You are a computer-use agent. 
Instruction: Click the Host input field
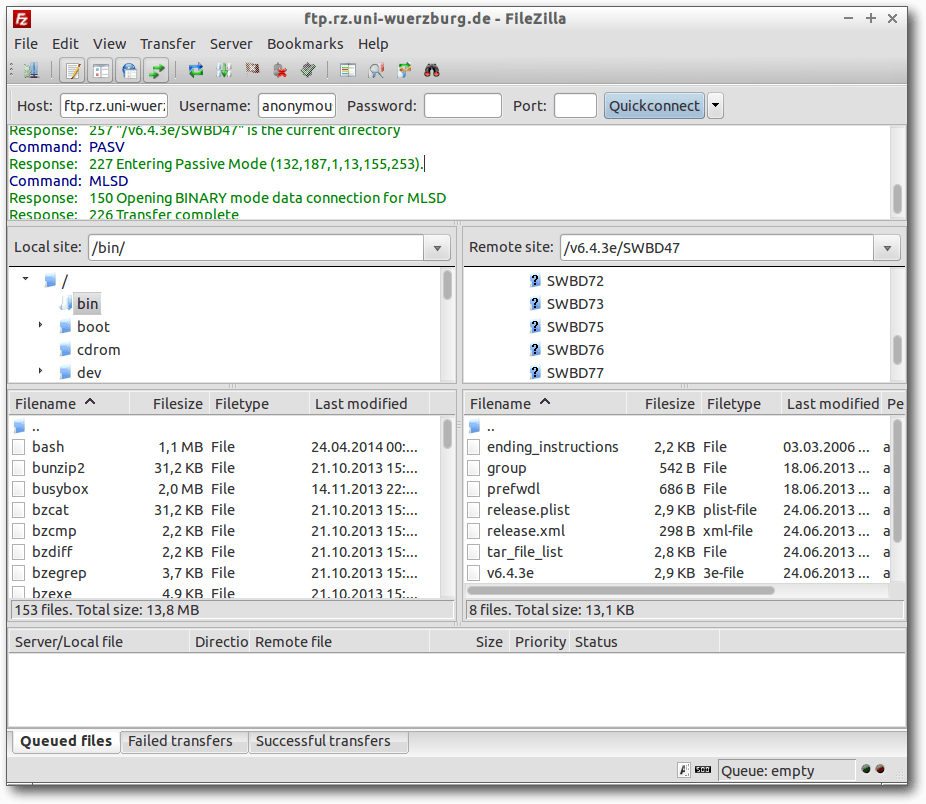pos(114,106)
